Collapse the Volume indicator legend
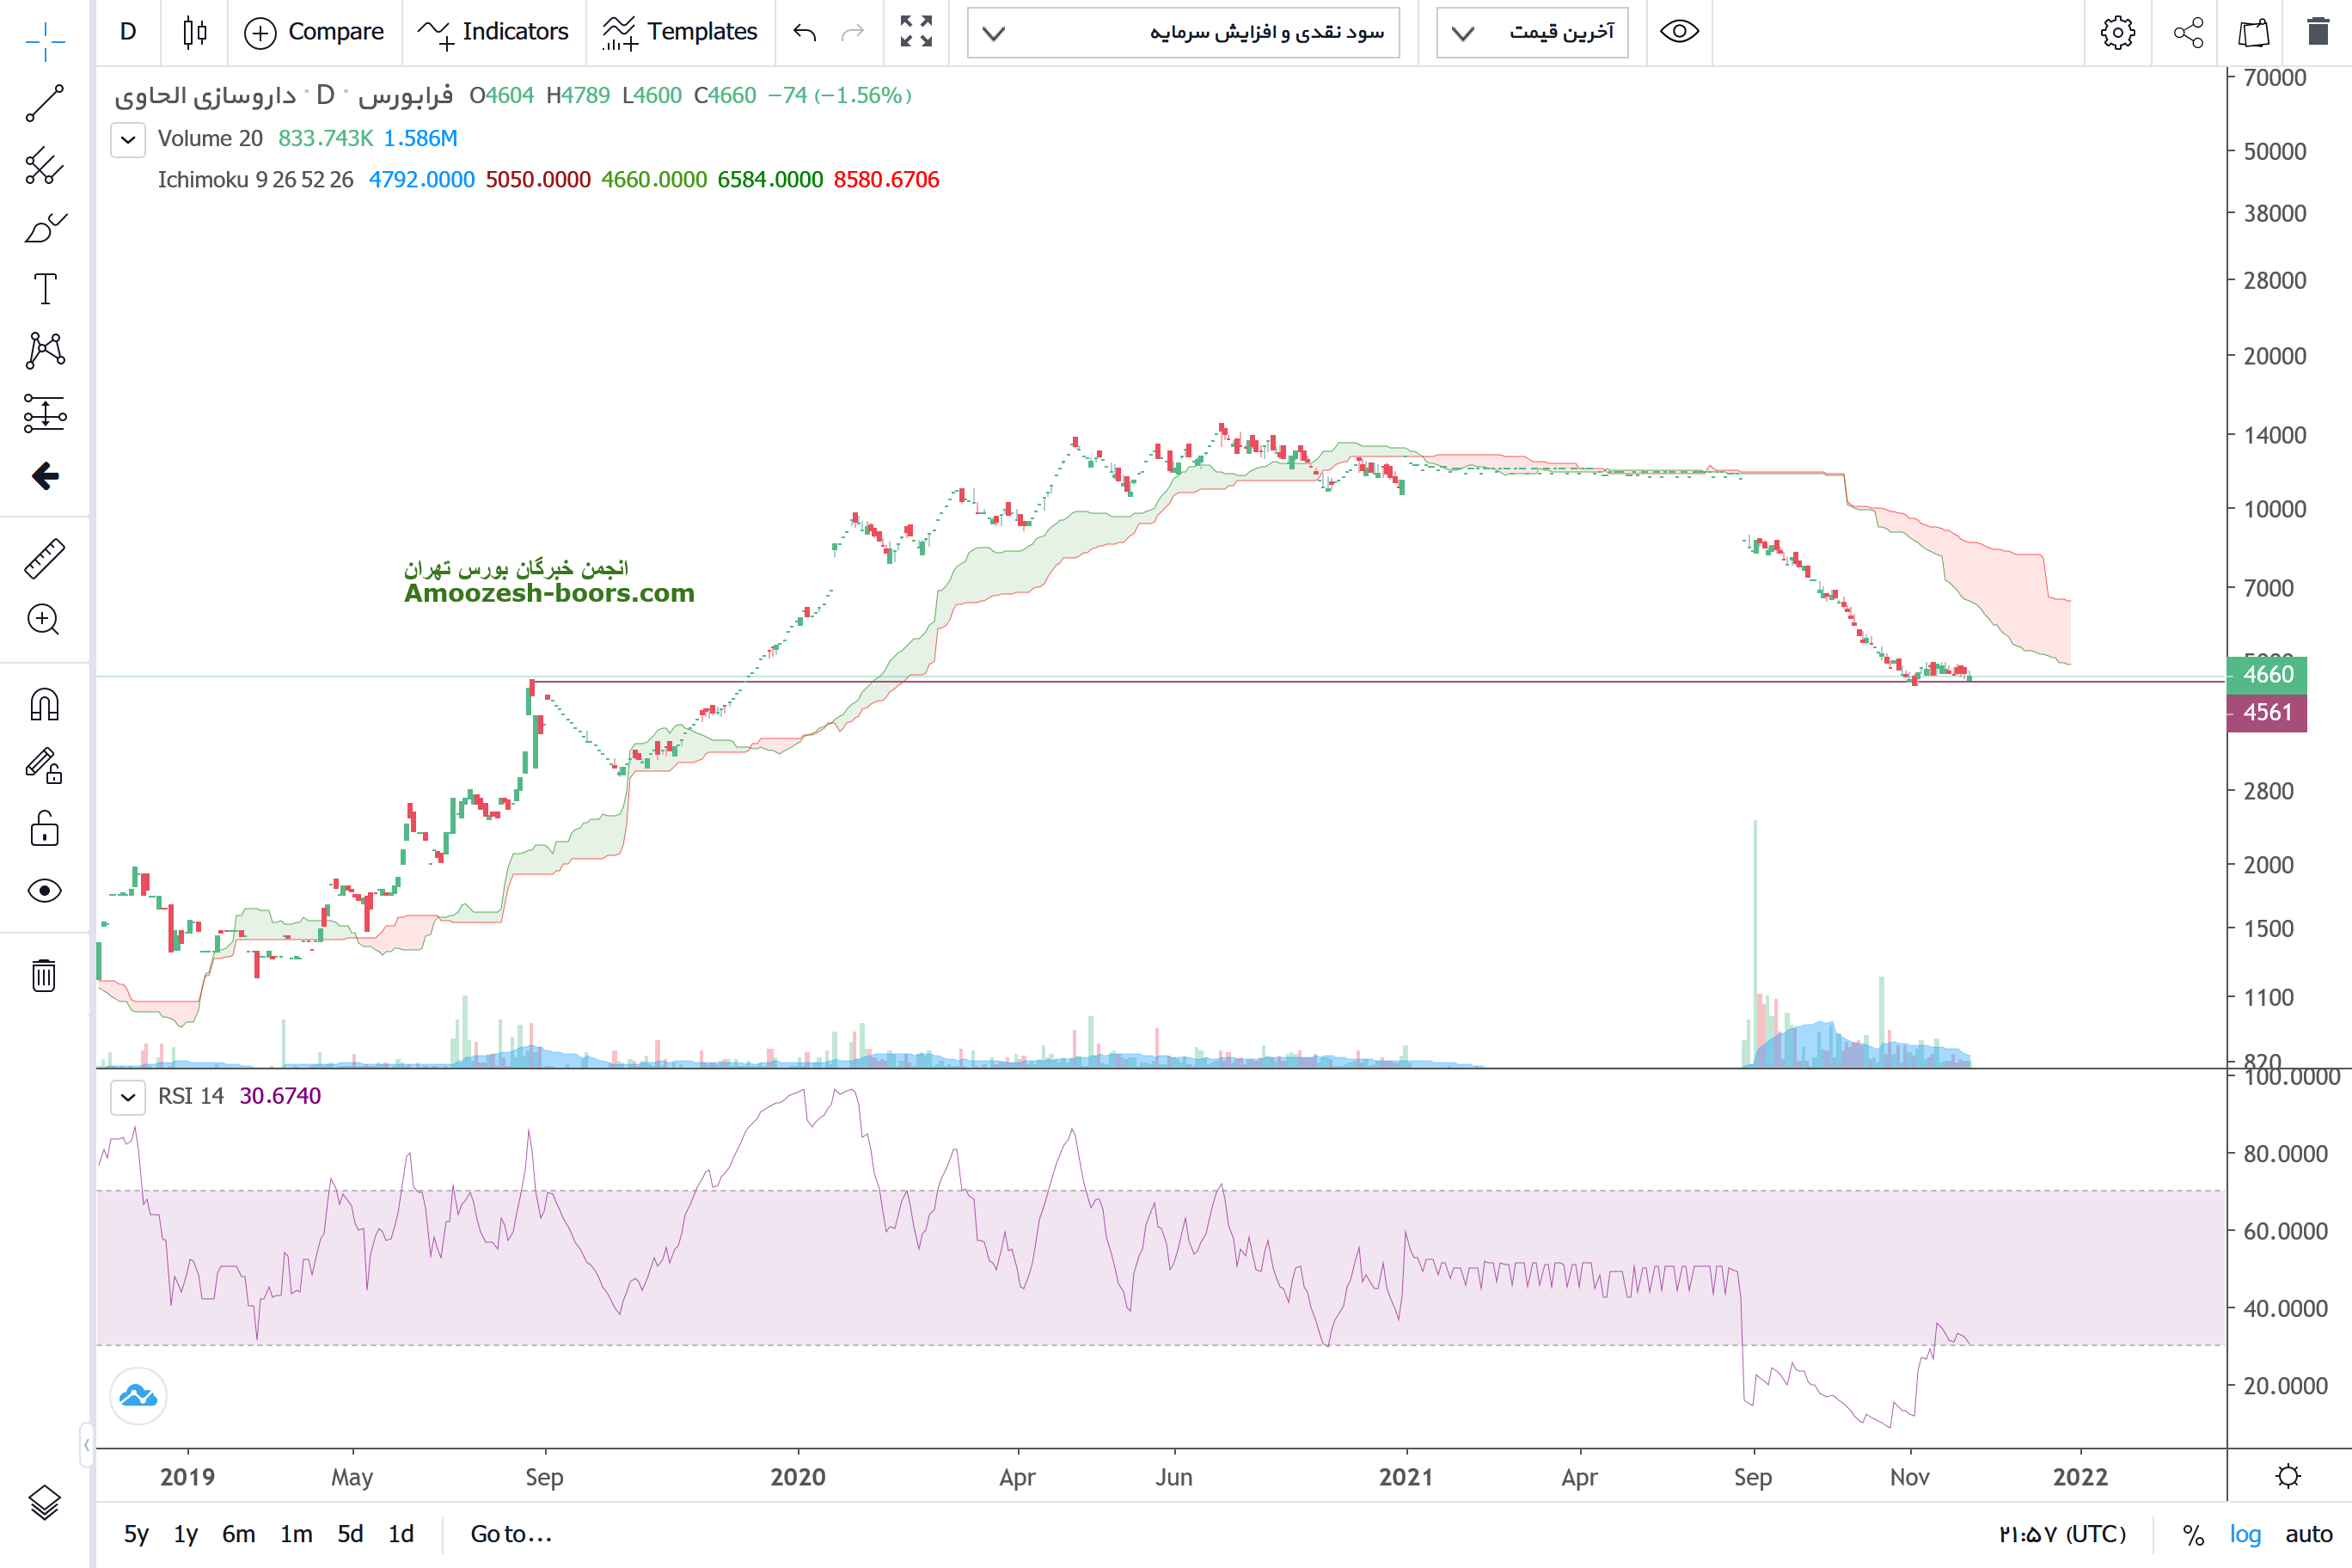2352x1568 pixels. pos(128,139)
